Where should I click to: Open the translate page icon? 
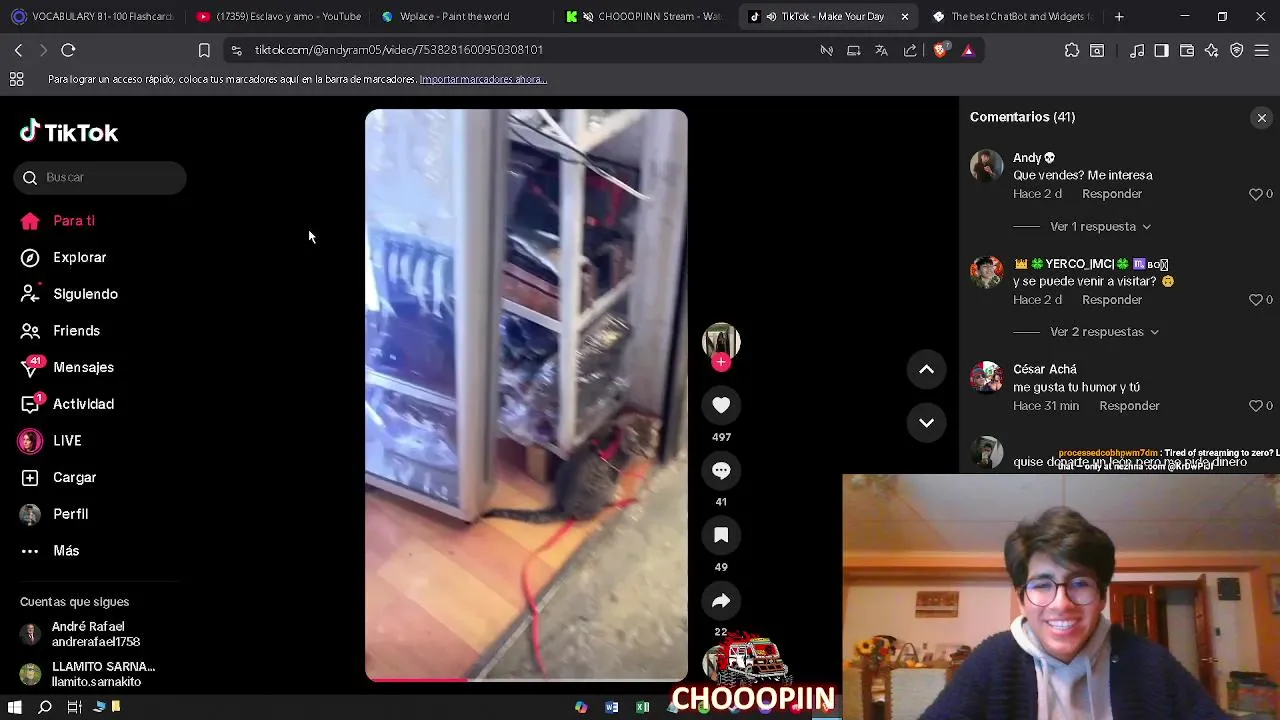881,50
